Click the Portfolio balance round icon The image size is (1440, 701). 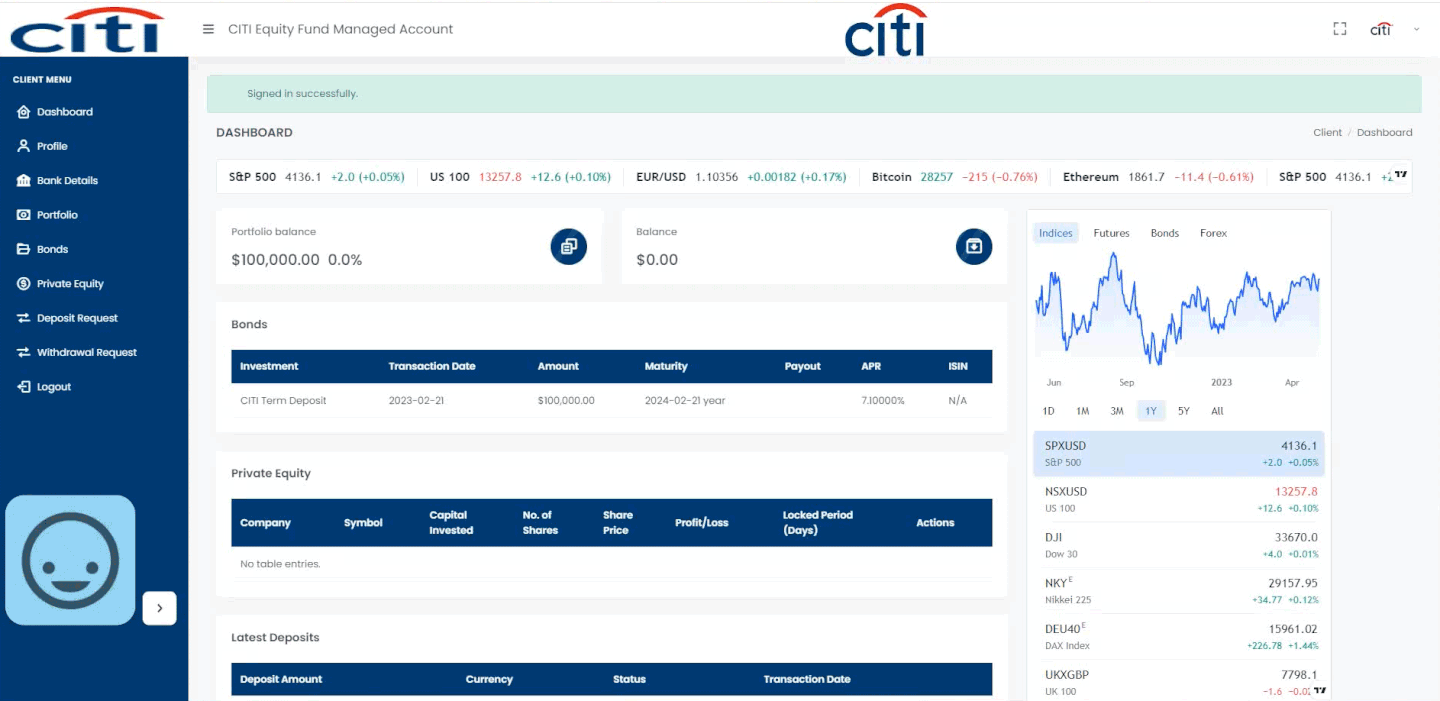click(569, 246)
